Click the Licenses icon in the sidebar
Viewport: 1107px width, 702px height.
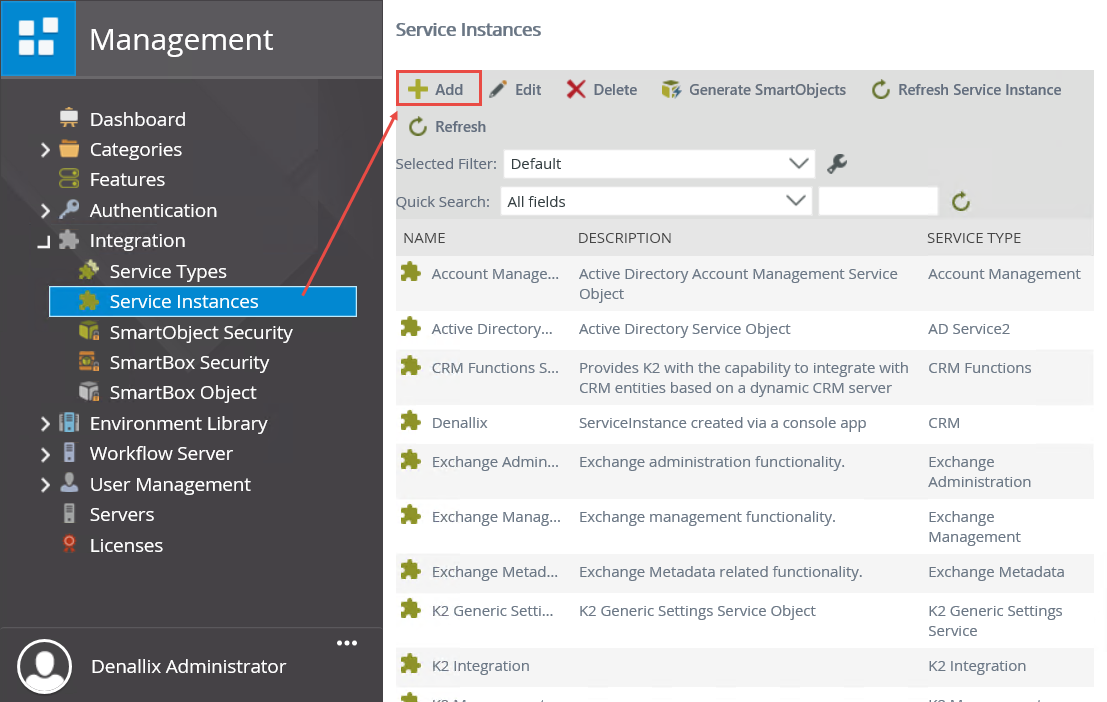tap(67, 545)
